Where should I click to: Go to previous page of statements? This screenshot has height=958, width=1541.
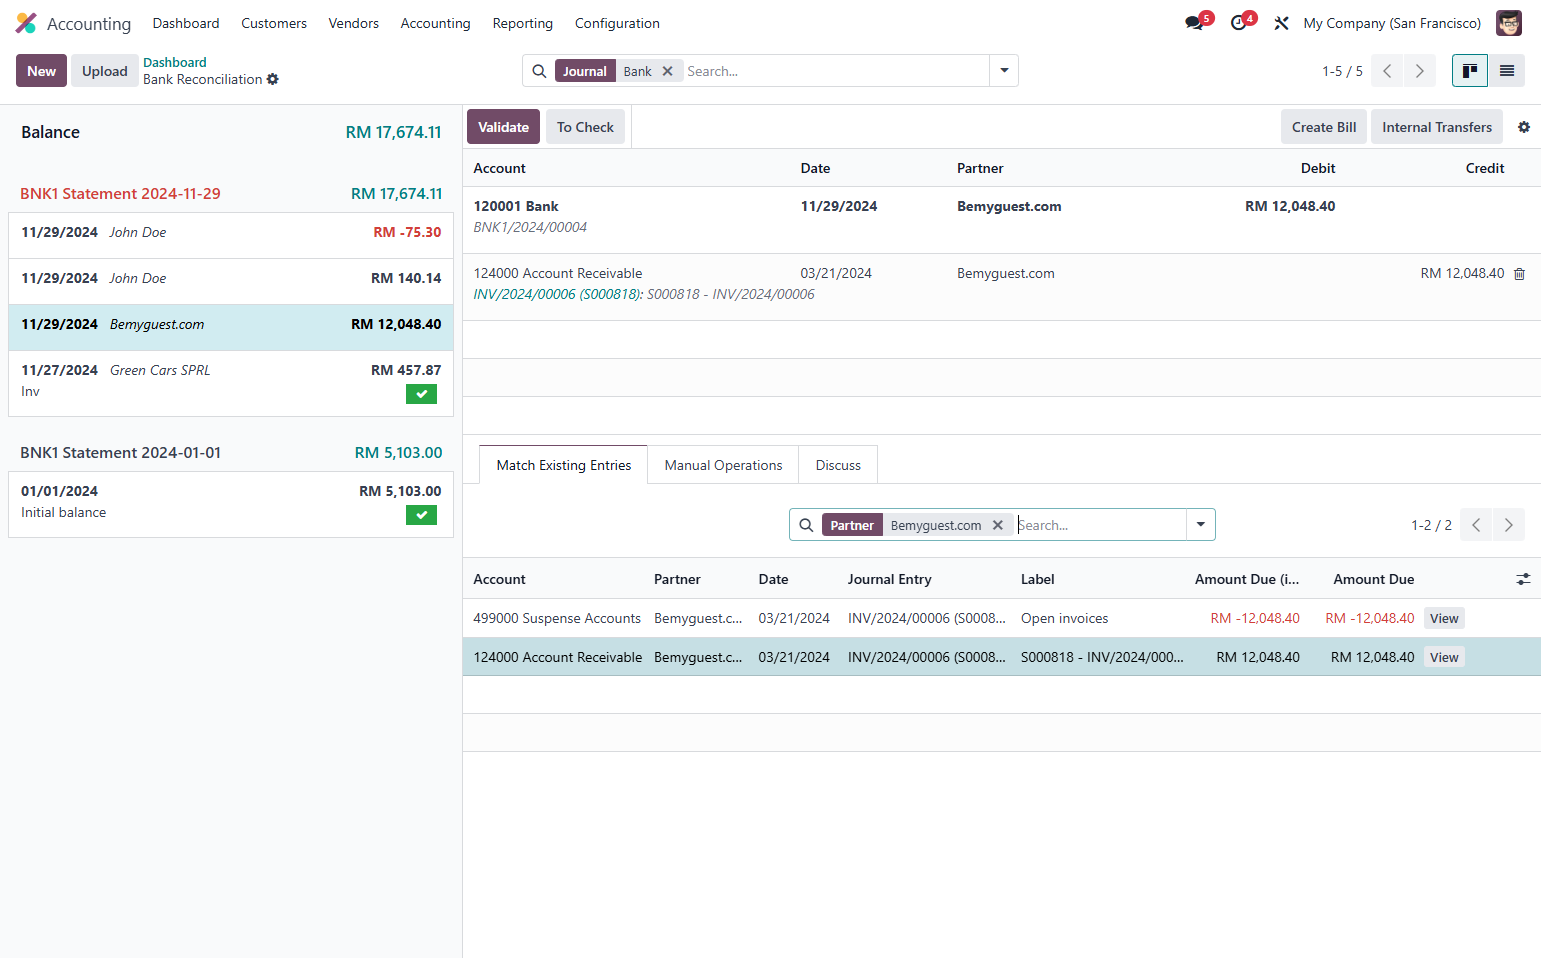coord(1387,71)
